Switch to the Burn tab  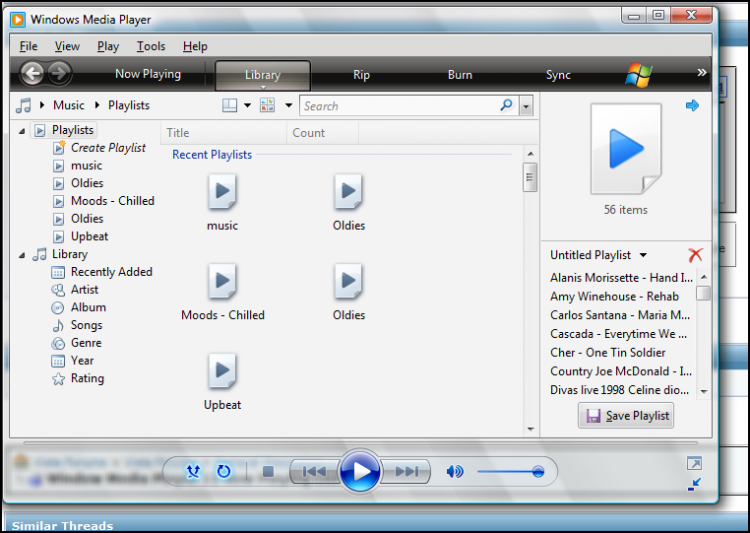460,75
